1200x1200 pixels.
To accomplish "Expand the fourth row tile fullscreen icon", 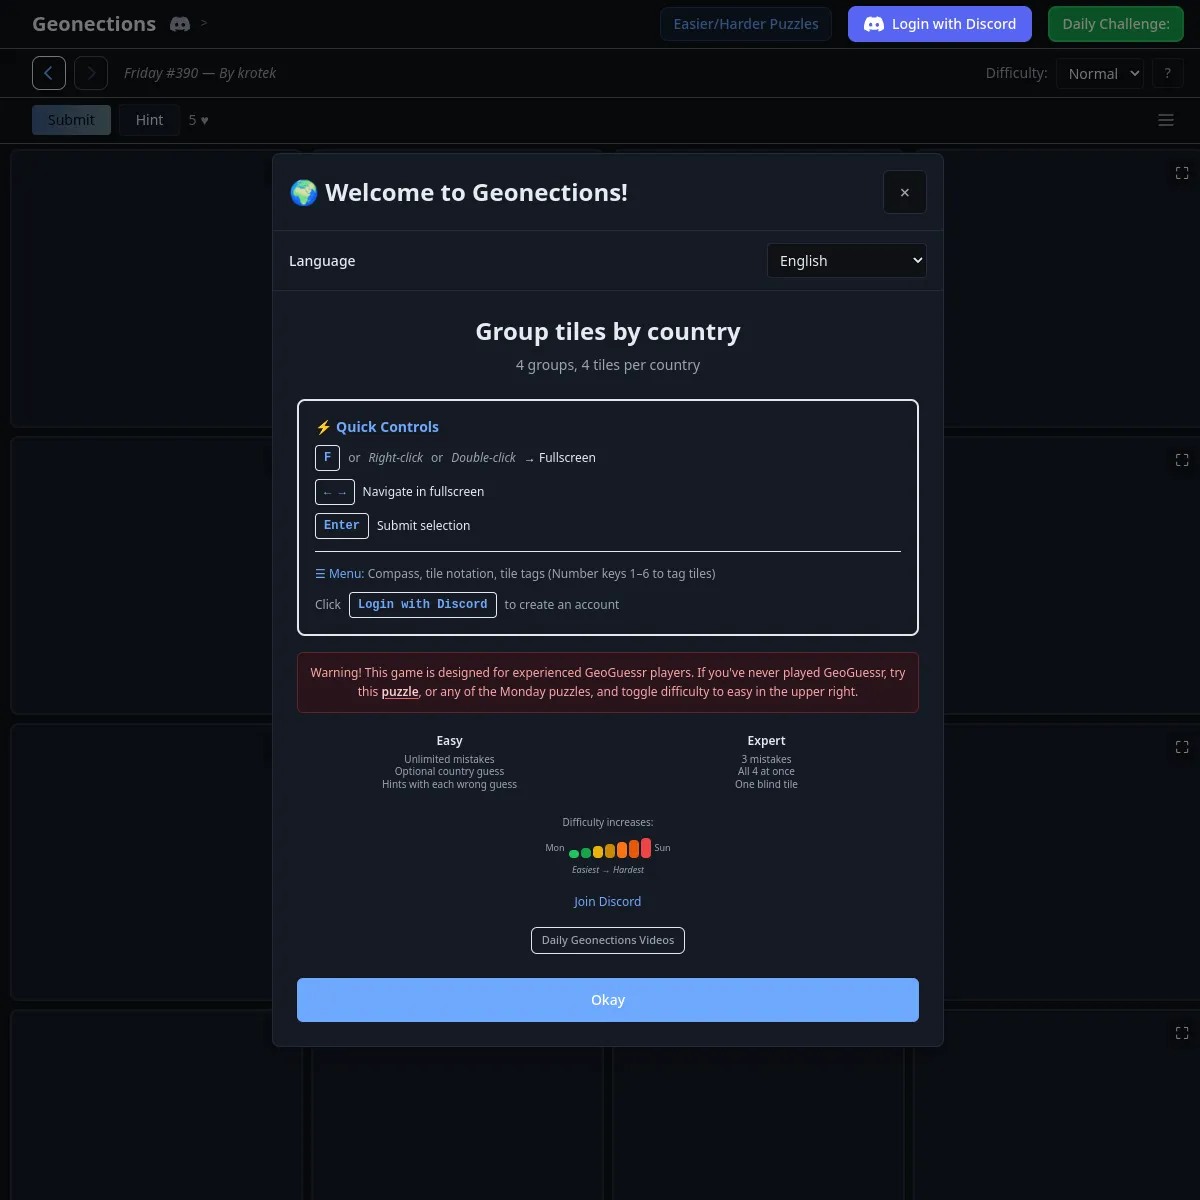I will coord(1182,1033).
